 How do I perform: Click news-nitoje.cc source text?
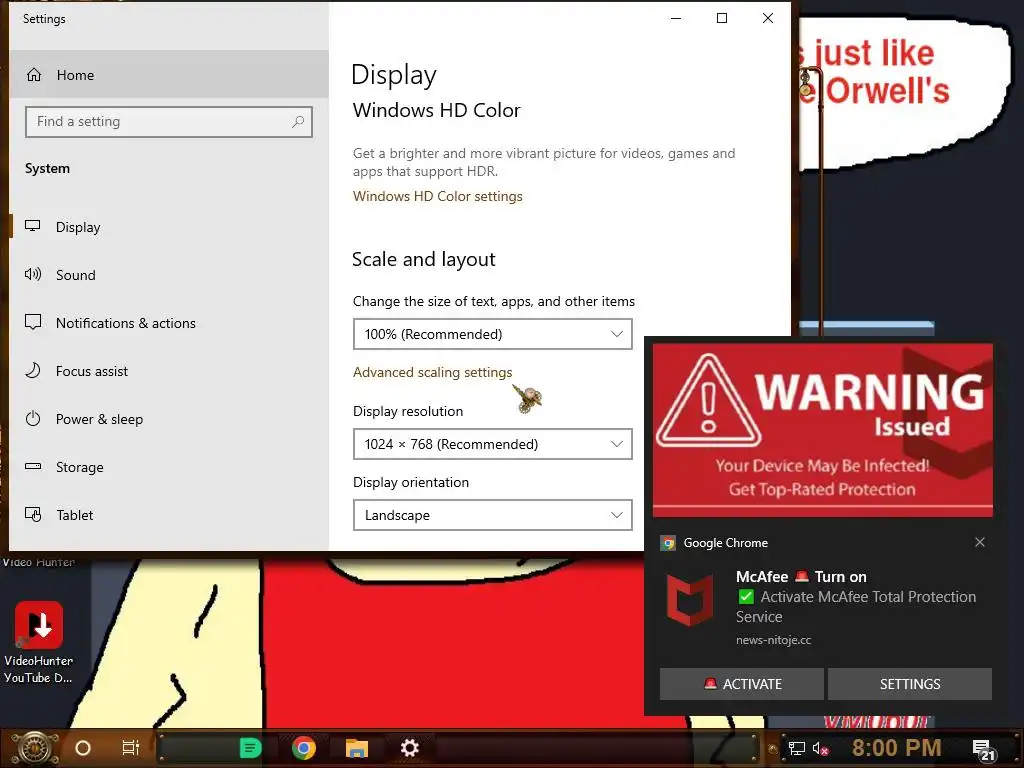tap(773, 640)
